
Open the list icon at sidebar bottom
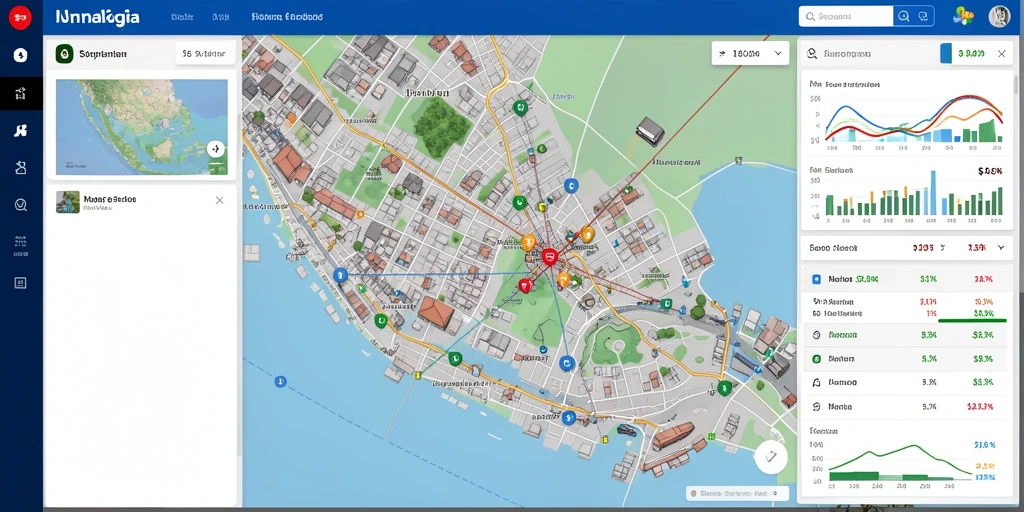[x=20, y=283]
